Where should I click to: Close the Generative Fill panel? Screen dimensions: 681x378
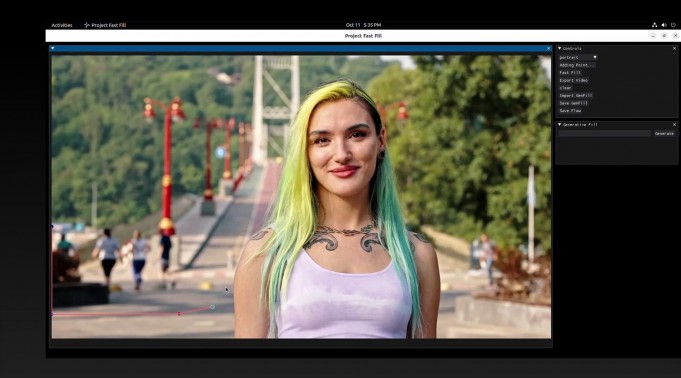674,124
